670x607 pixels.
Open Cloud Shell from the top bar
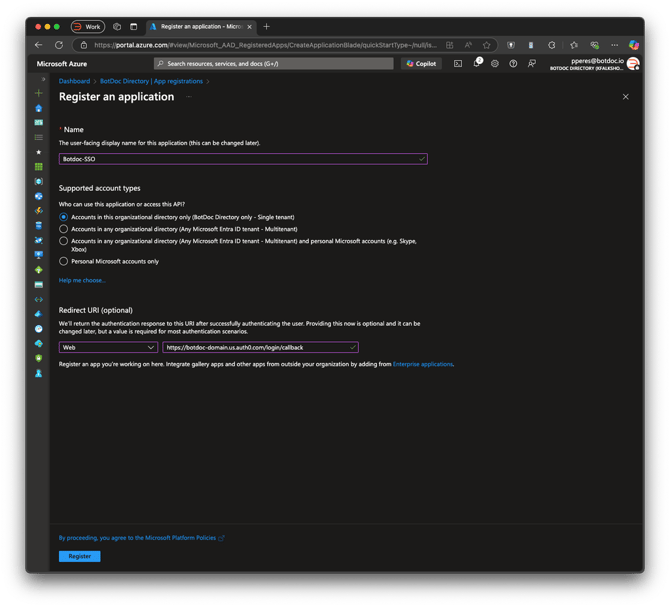458,64
